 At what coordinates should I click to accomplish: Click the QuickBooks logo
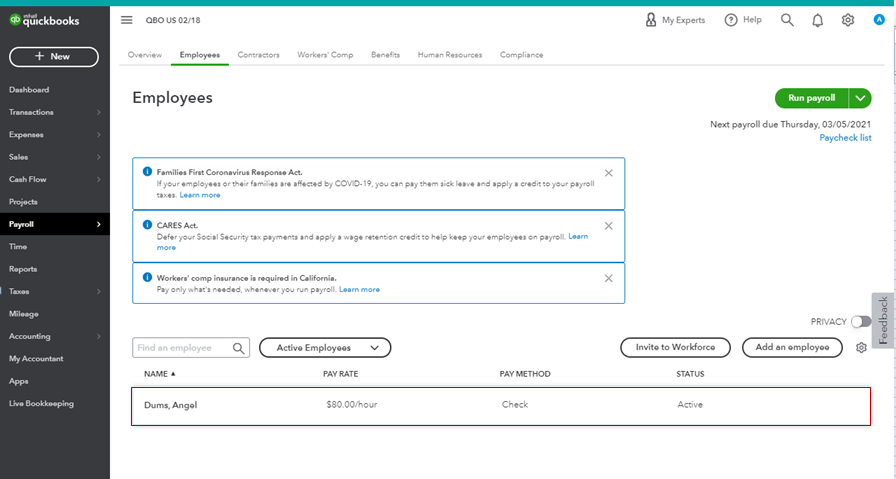point(44,21)
